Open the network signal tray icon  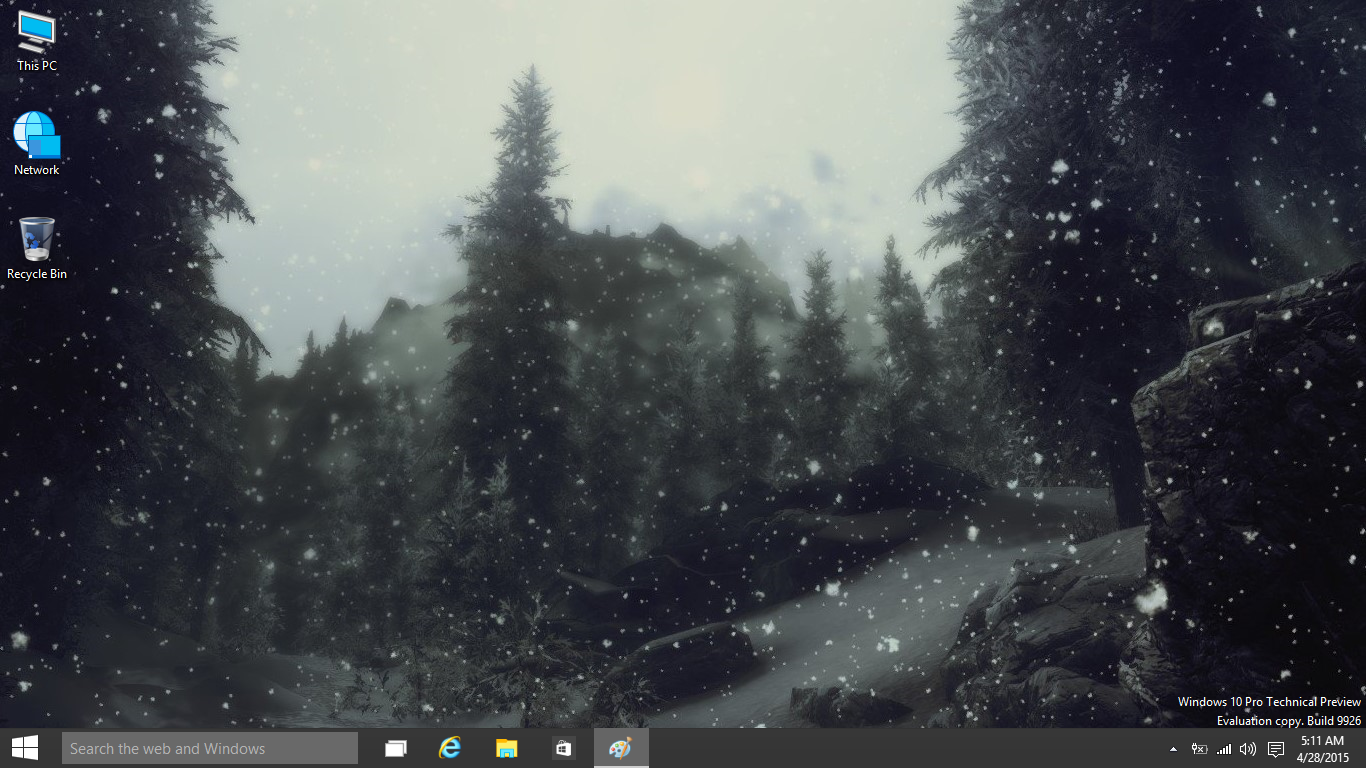(x=1224, y=749)
